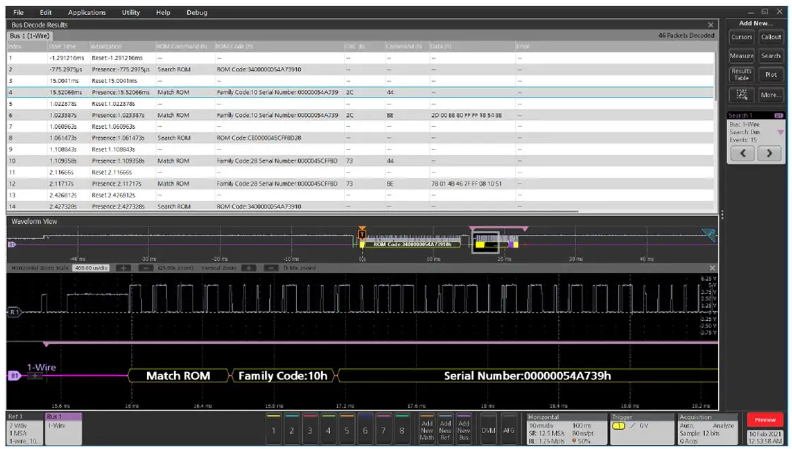Toggle the AFG button
This screenshot has width=792, height=449.
[509, 429]
